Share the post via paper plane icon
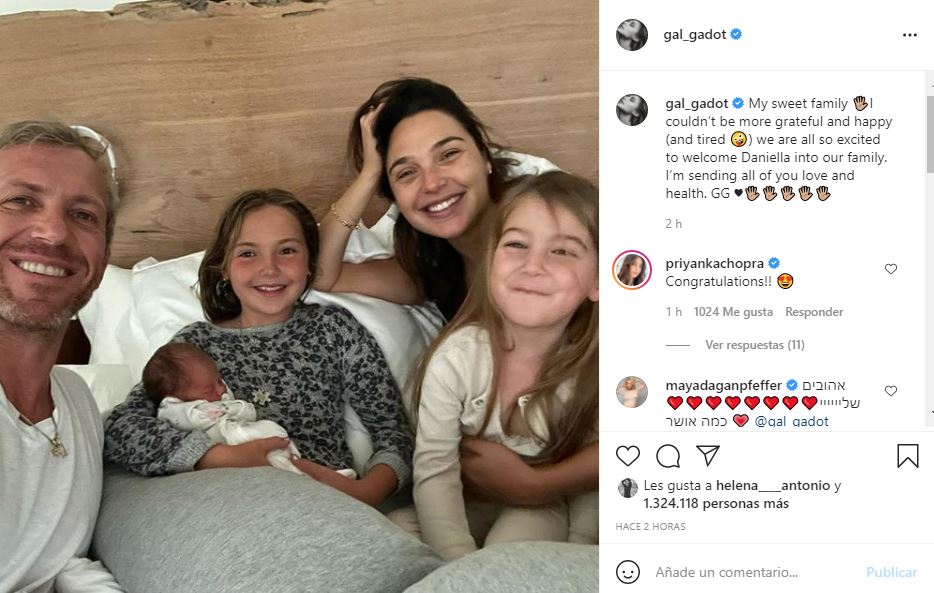The image size is (934, 593). [708, 455]
